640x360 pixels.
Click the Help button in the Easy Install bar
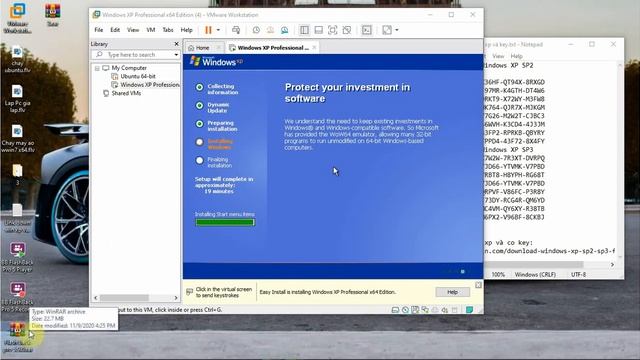pos(452,292)
